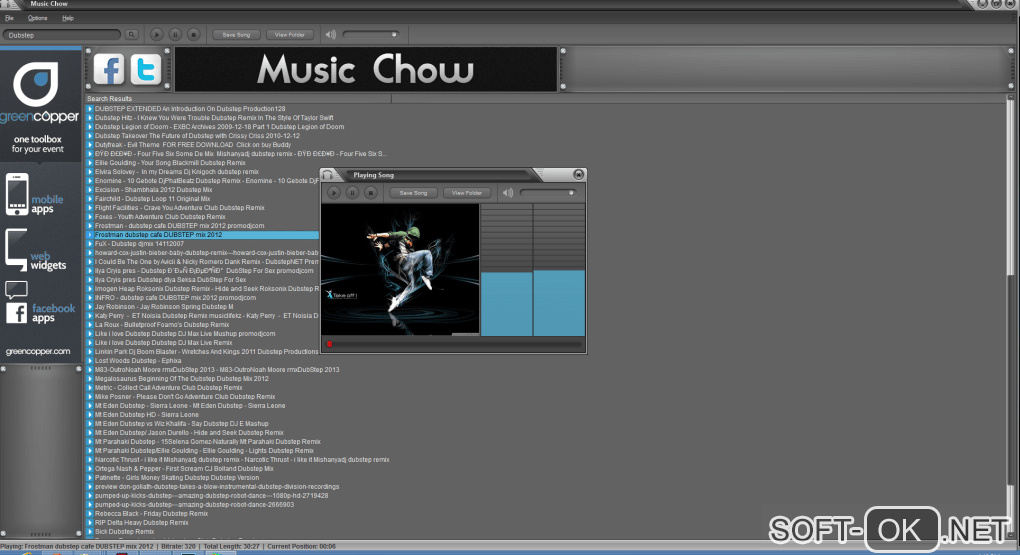Select 'La Roux - Bulletproof Foamo's Dubstep Remix'
The height and width of the screenshot is (555, 1020).
coord(162,325)
